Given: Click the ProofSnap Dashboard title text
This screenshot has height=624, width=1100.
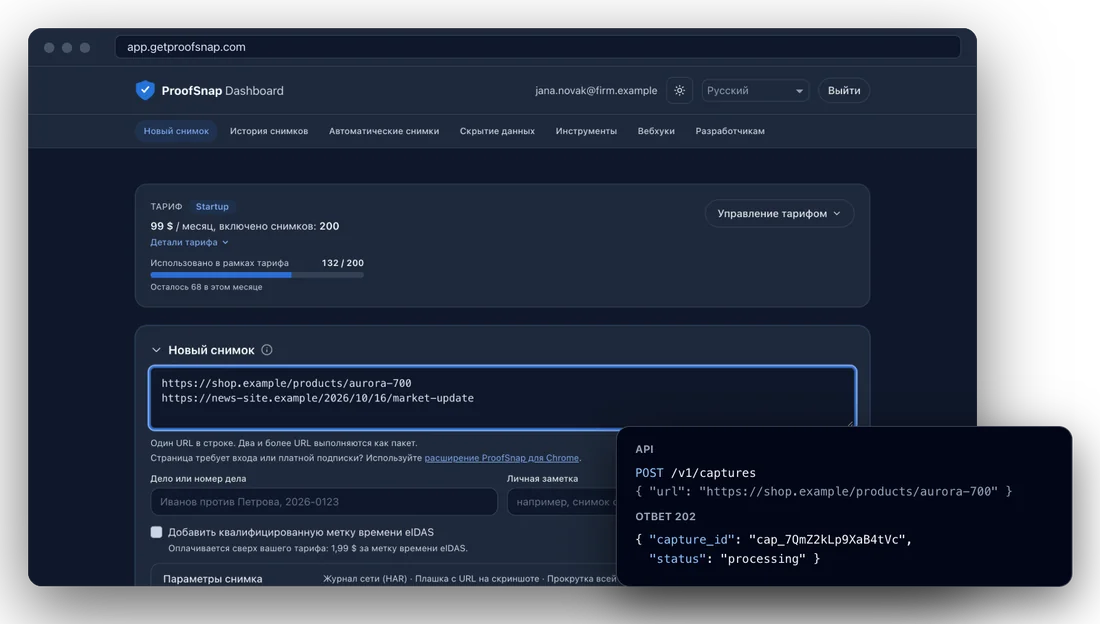Looking at the screenshot, I should 222,91.
